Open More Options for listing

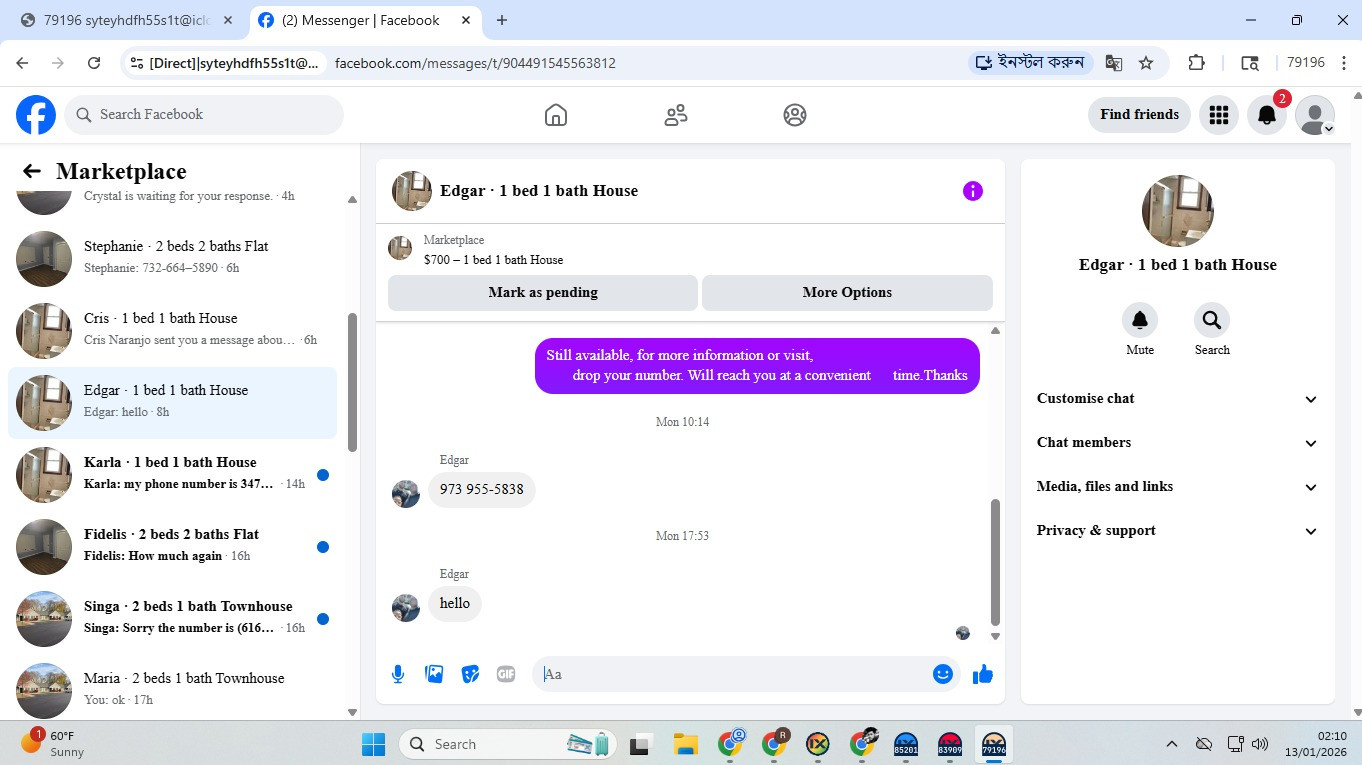[847, 293]
